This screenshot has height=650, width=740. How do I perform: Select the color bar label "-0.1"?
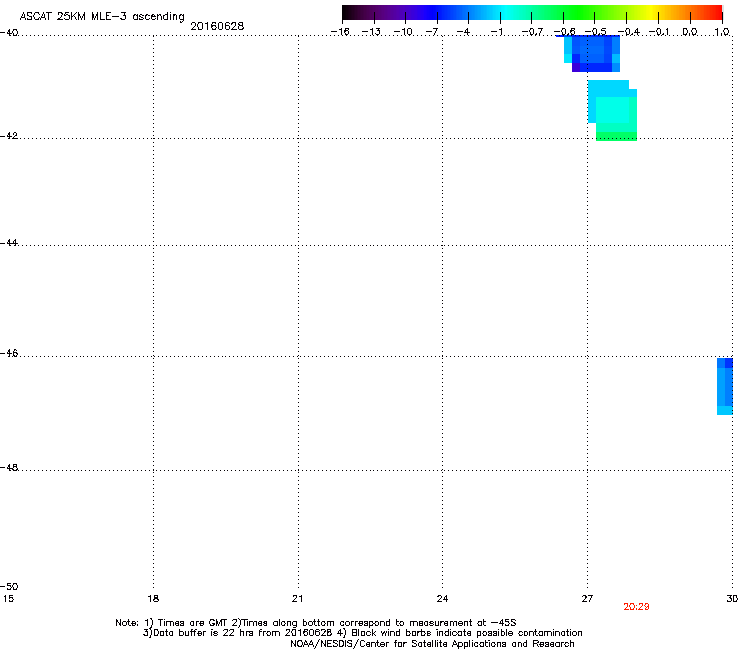click(659, 32)
